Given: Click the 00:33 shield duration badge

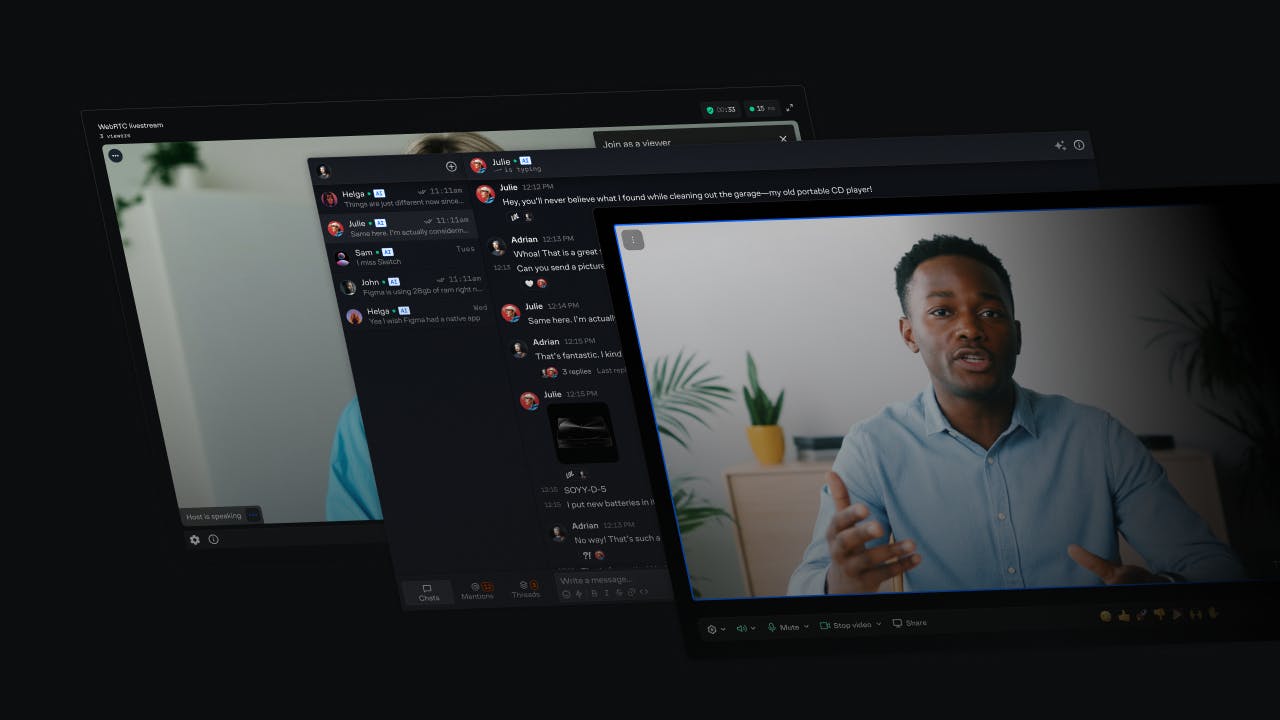Looking at the screenshot, I should pyautogui.click(x=721, y=109).
